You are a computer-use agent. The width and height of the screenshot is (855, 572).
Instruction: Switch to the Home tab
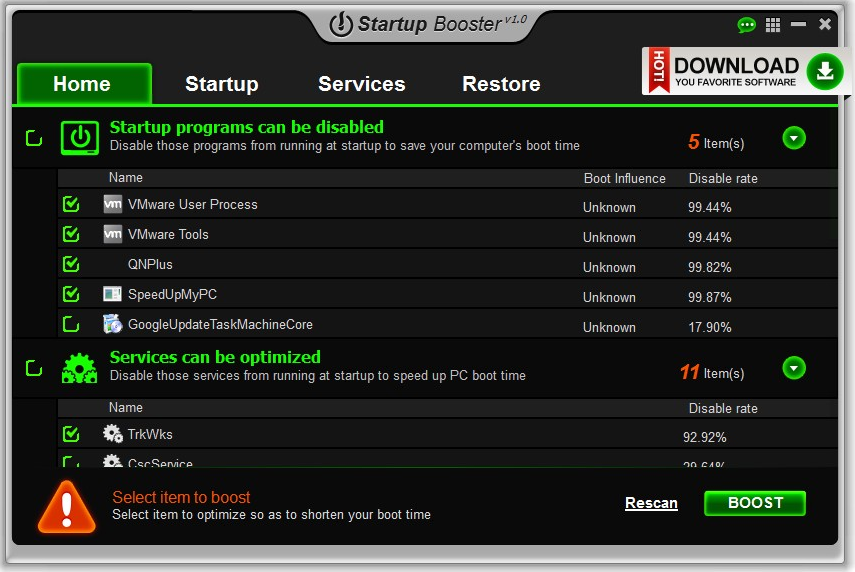pos(84,83)
